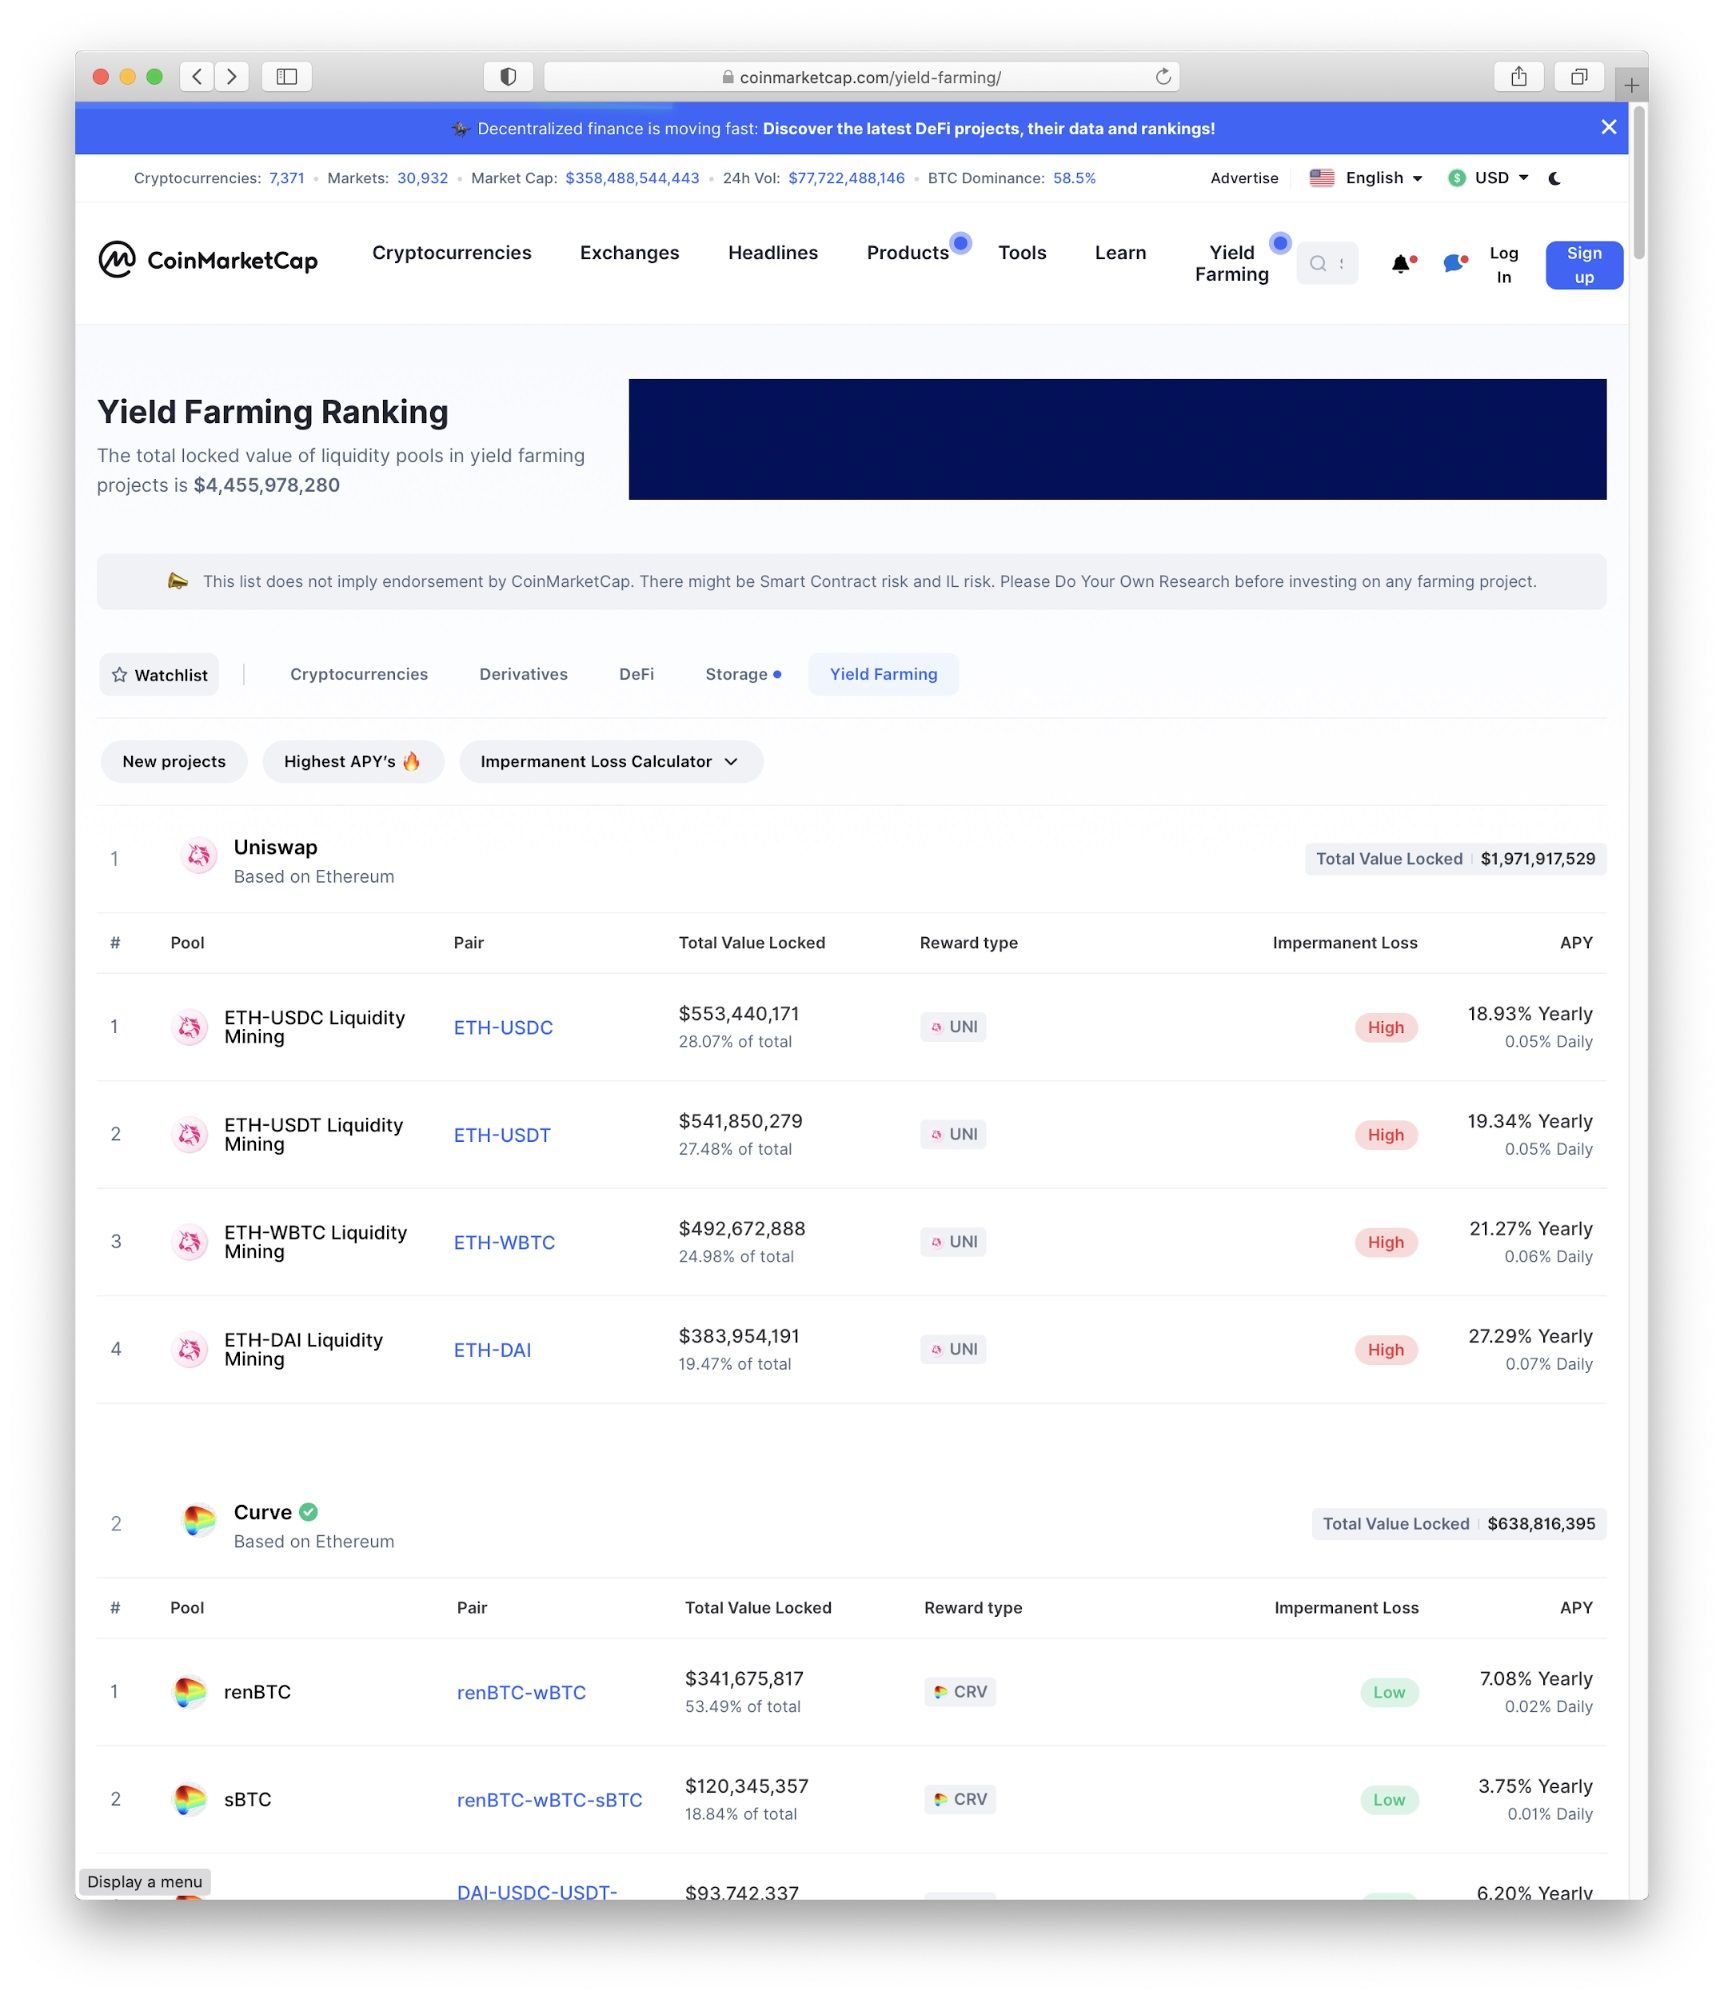Open the Watchlist star button
The width and height of the screenshot is (1724, 1999).
(159, 675)
